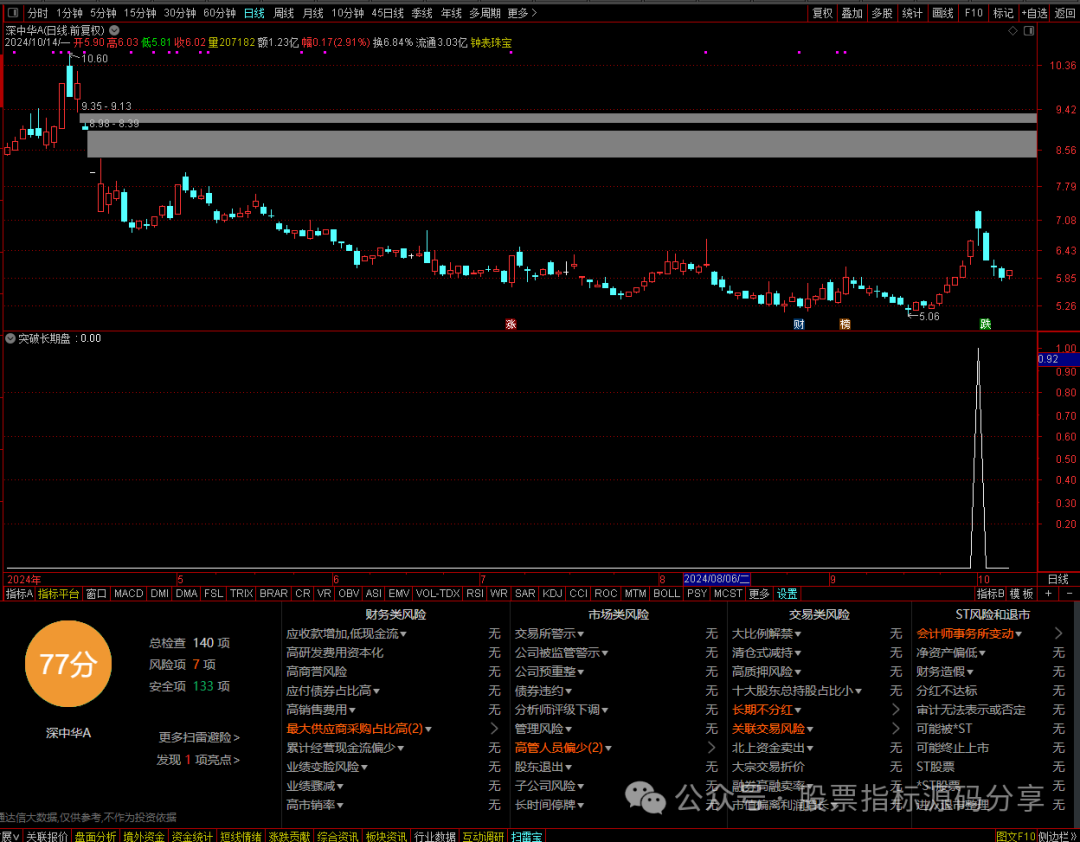Click the 指标A button
This screenshot has width=1080, height=842.
(19, 594)
